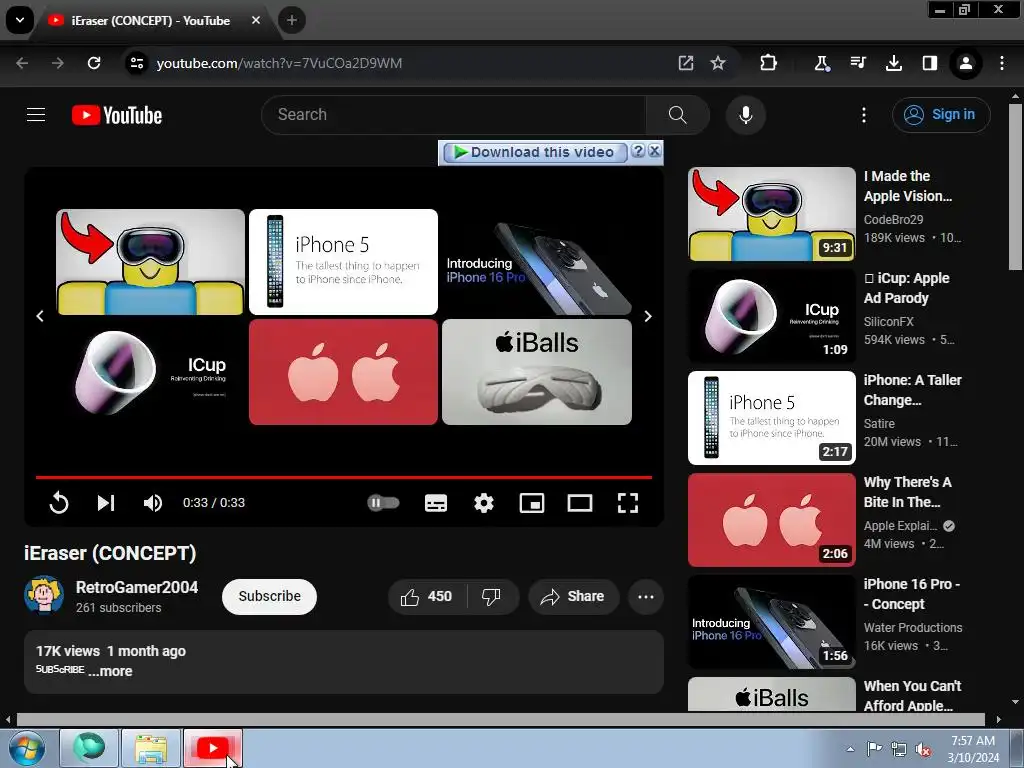Screen dimensions: 1024x768
Task: Open two red apples endscreen card
Action: [x=344, y=372]
